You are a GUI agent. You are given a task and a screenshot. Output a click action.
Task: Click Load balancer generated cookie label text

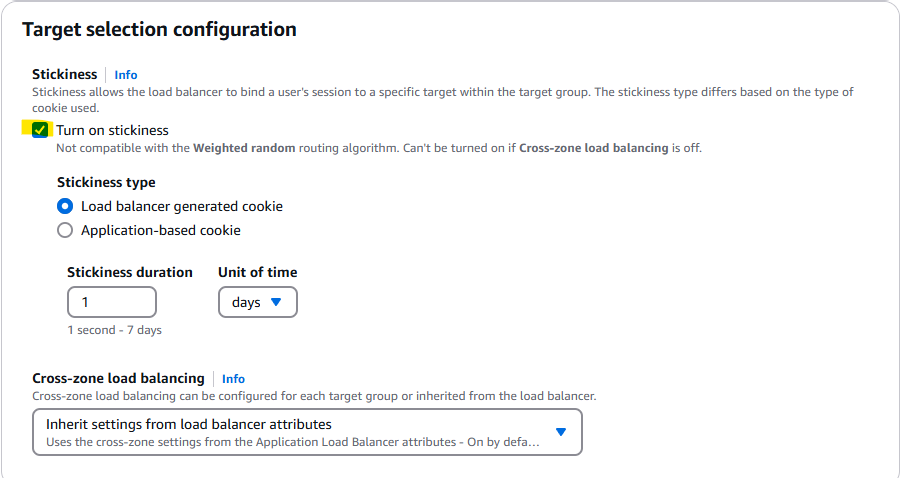(x=182, y=206)
